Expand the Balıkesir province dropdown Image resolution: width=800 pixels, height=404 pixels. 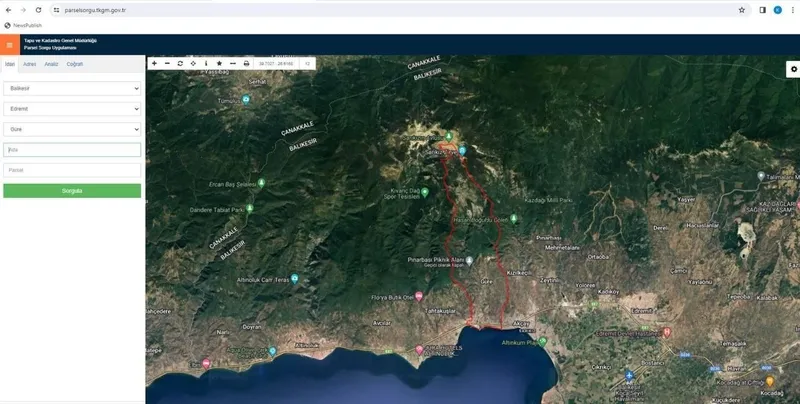coord(72,88)
